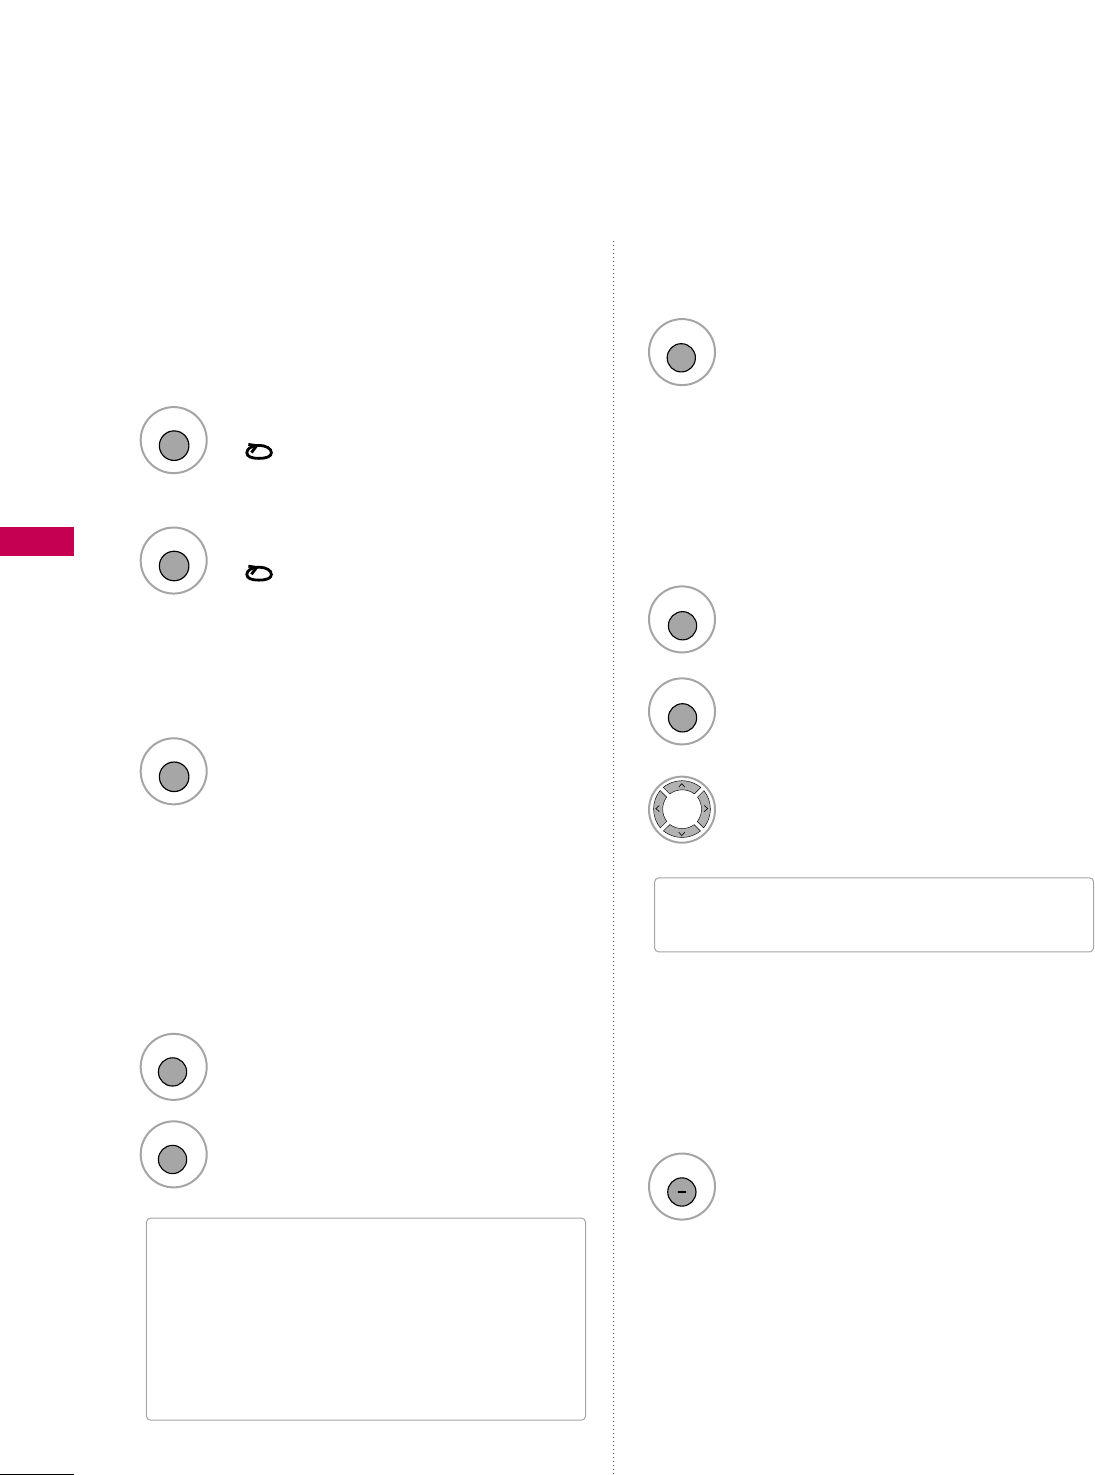Click the white center of the directional pad

(x=681, y=809)
